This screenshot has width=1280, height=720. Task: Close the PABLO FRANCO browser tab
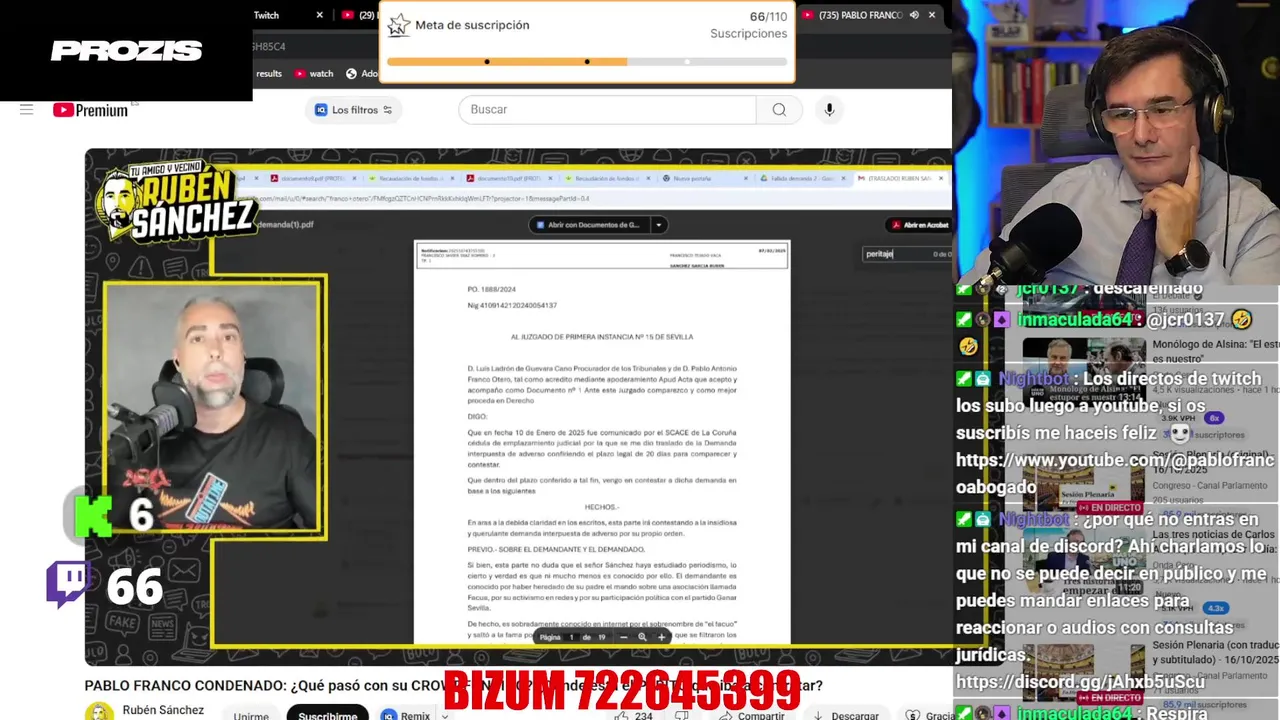coord(932,15)
